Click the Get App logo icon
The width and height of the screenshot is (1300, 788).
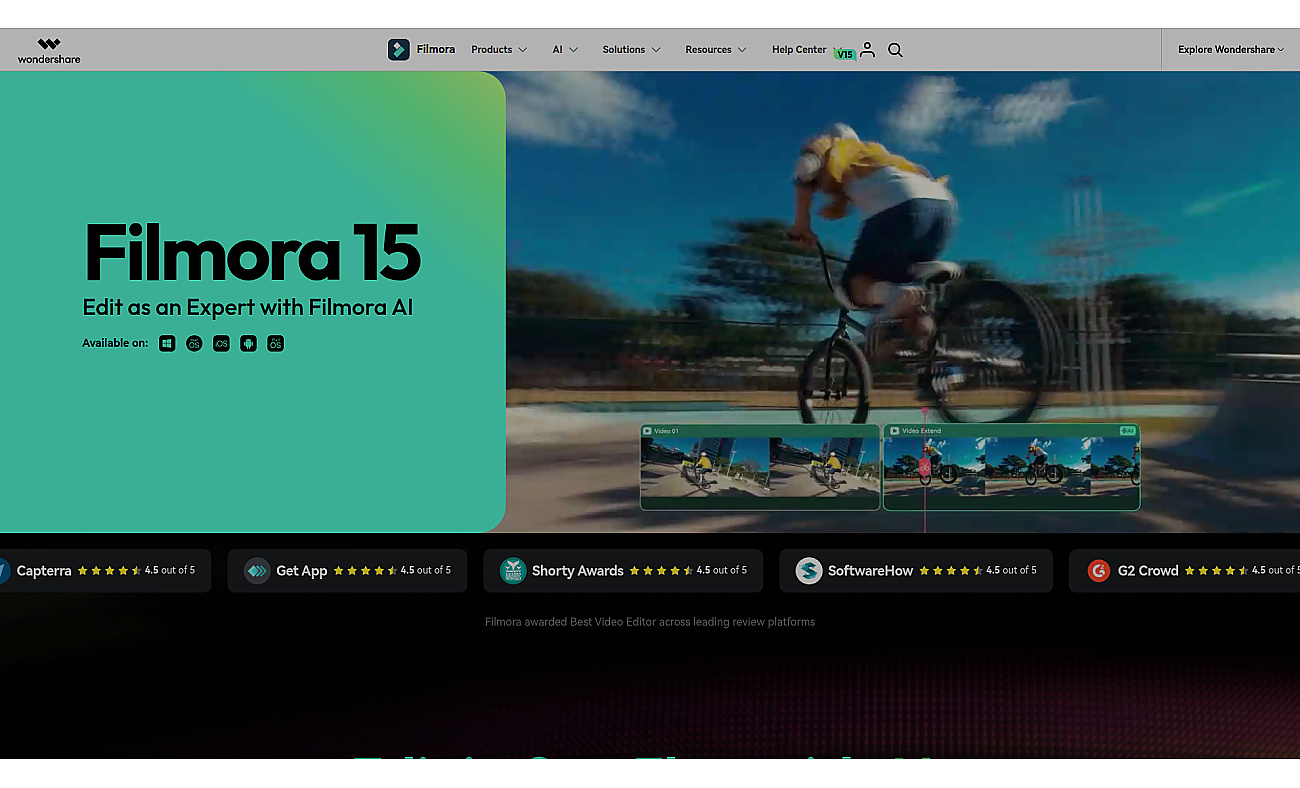tap(257, 571)
